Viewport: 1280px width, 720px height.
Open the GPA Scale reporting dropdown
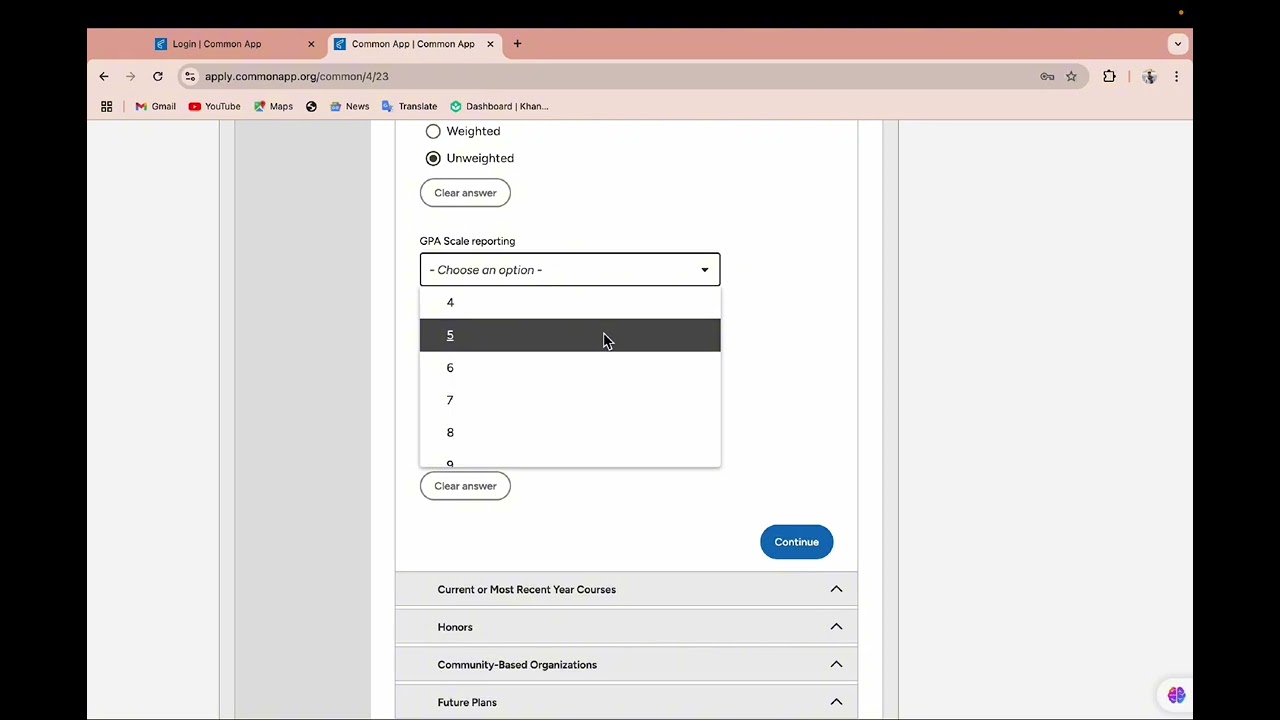[570, 270]
